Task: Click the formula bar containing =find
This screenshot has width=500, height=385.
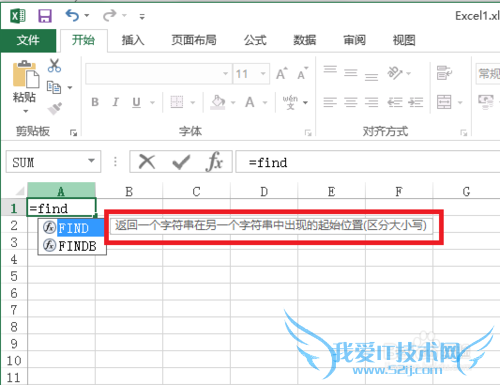Action: pos(368,162)
